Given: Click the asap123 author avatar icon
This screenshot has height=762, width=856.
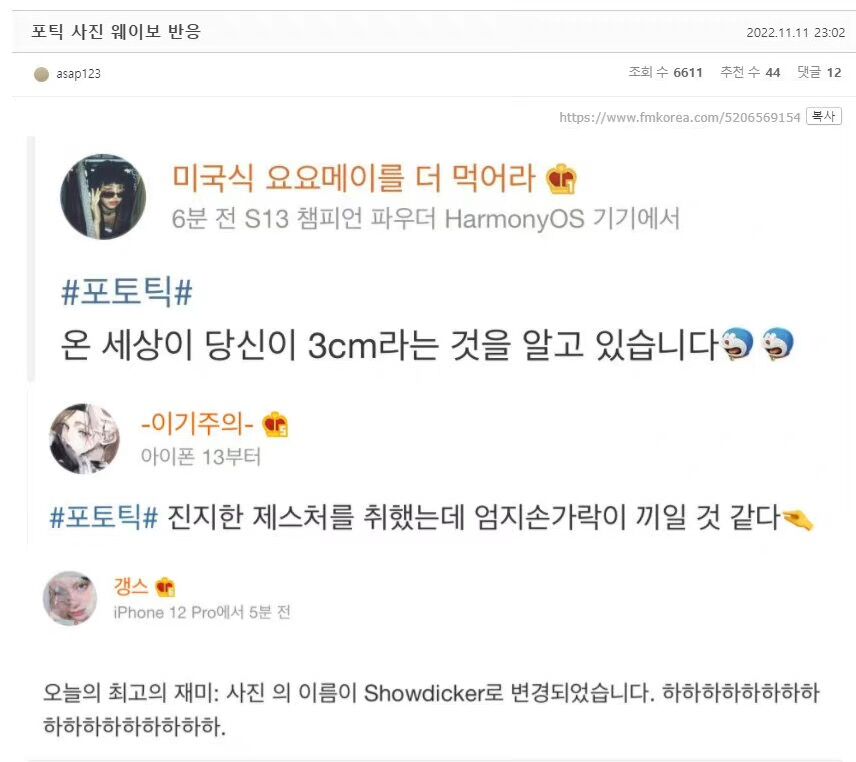Looking at the screenshot, I should tap(41, 74).
